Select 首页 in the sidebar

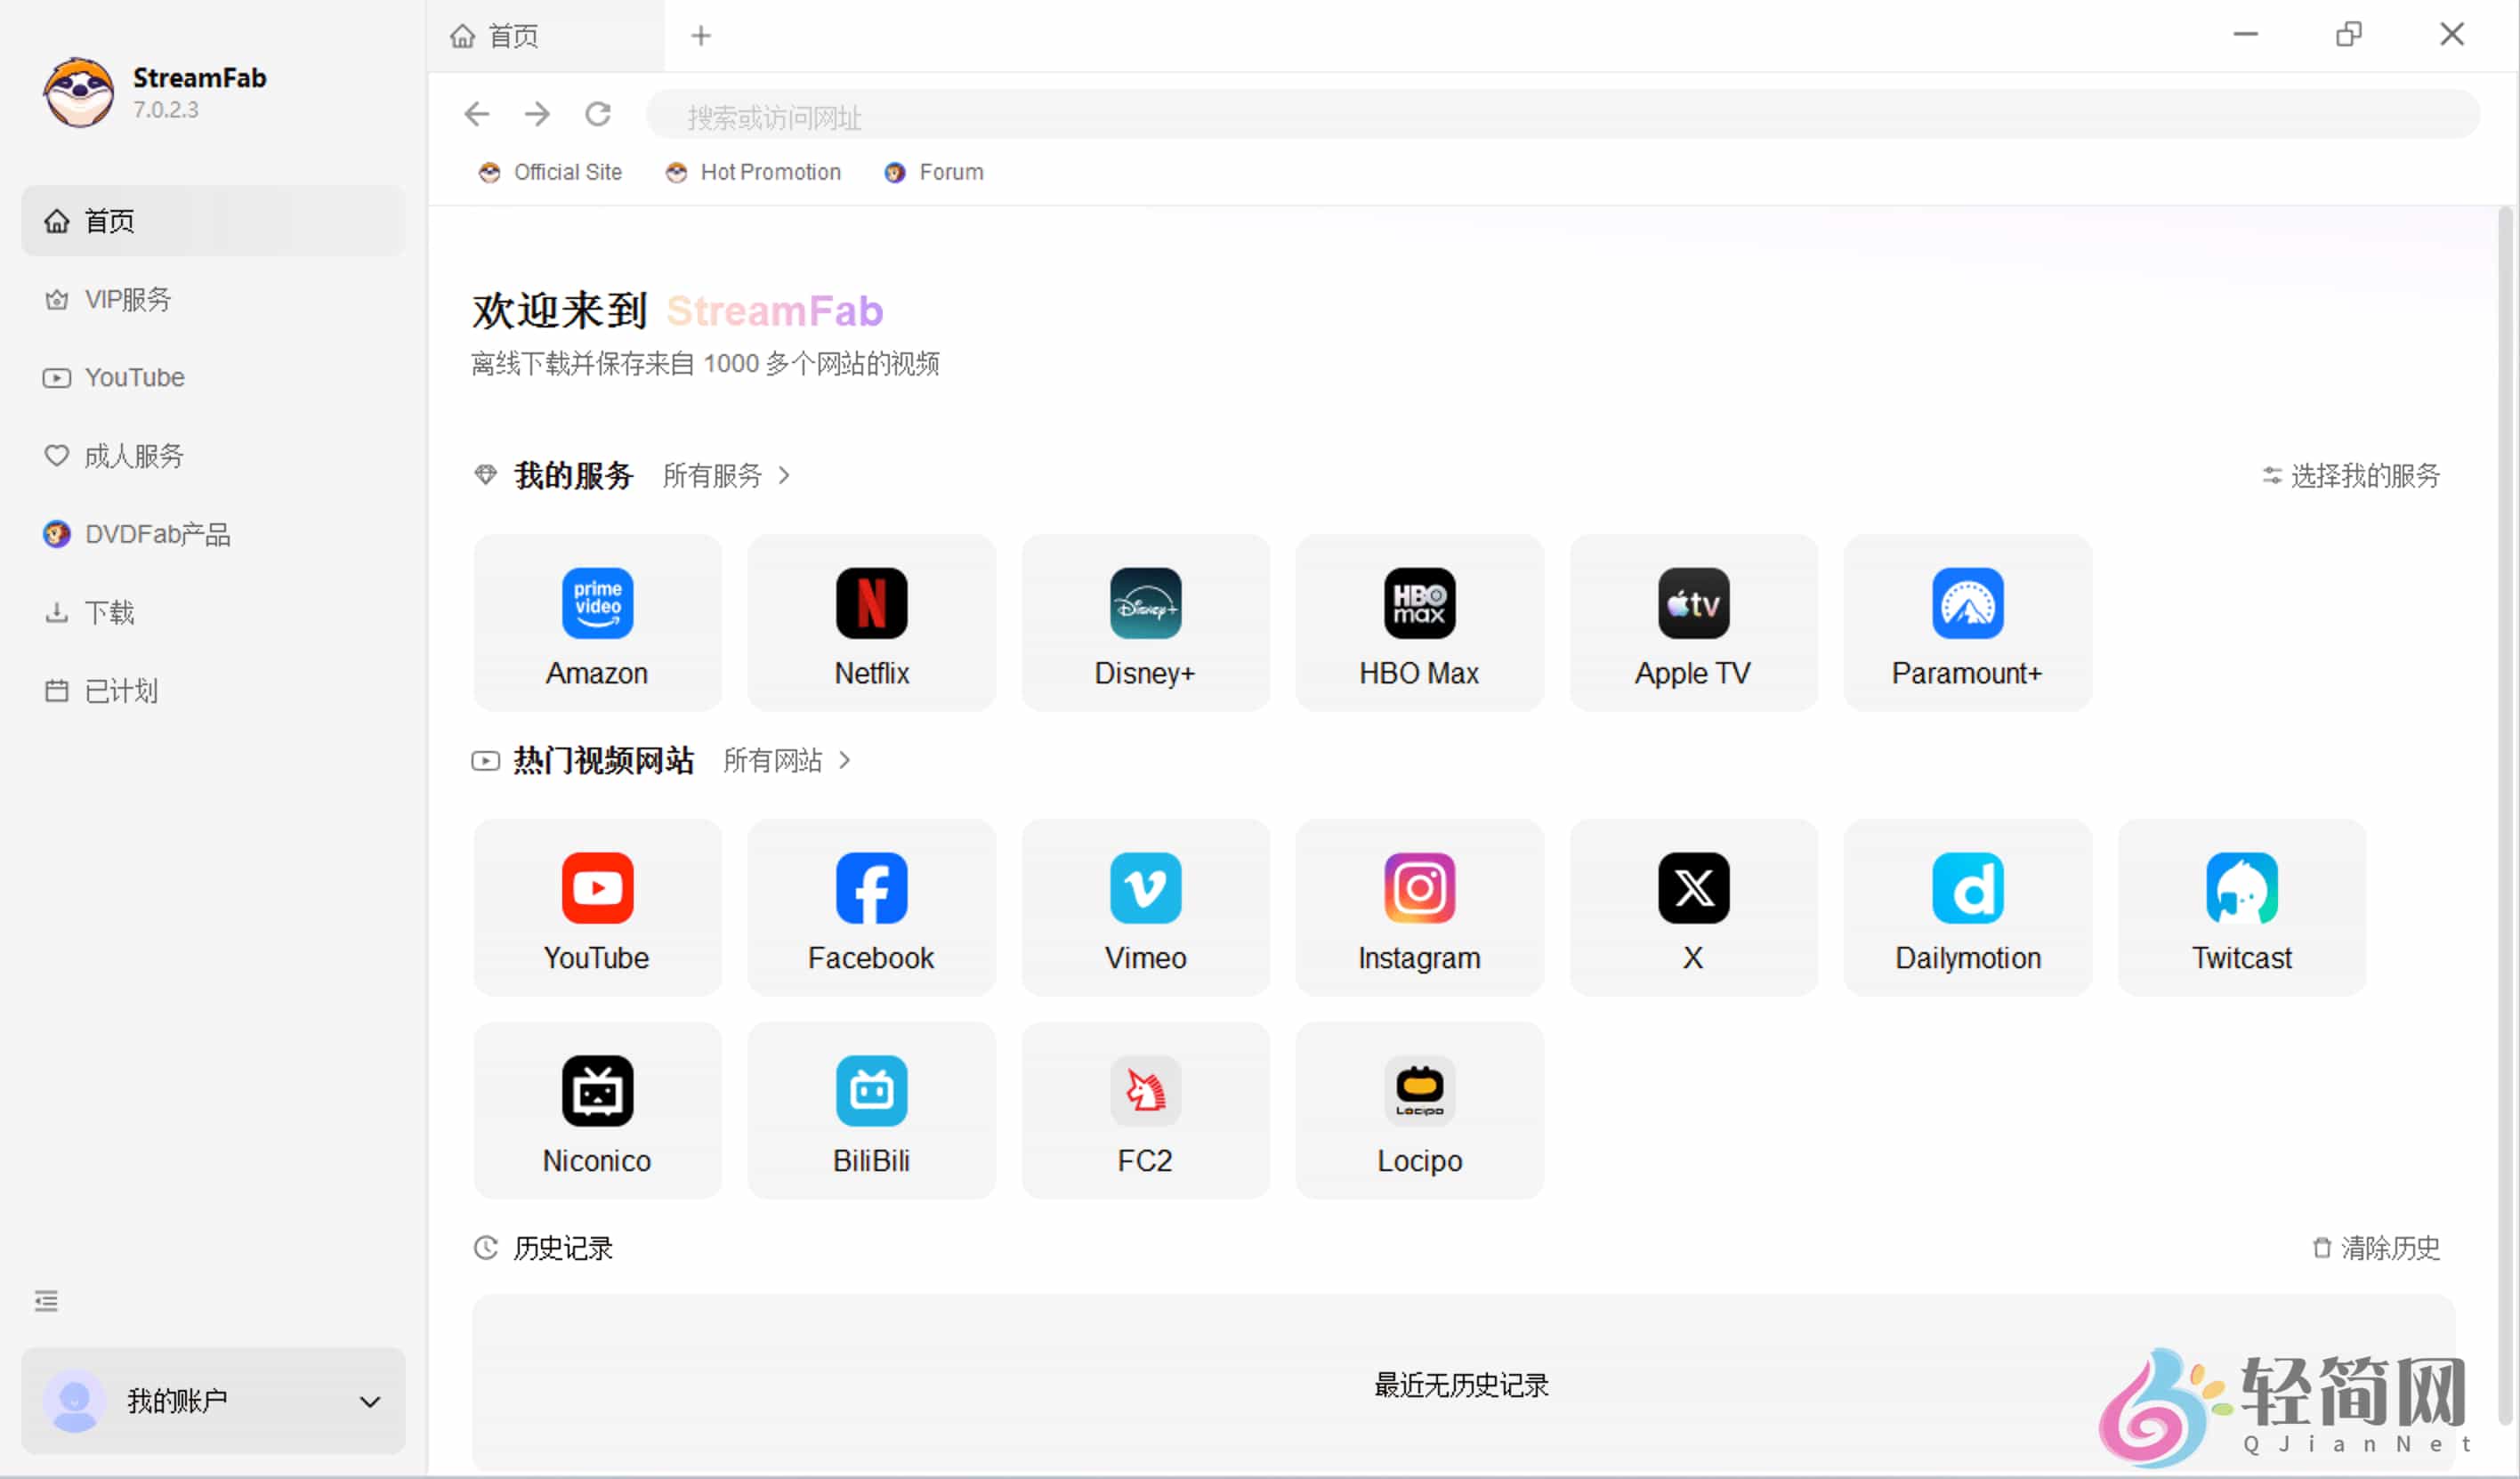click(213, 220)
